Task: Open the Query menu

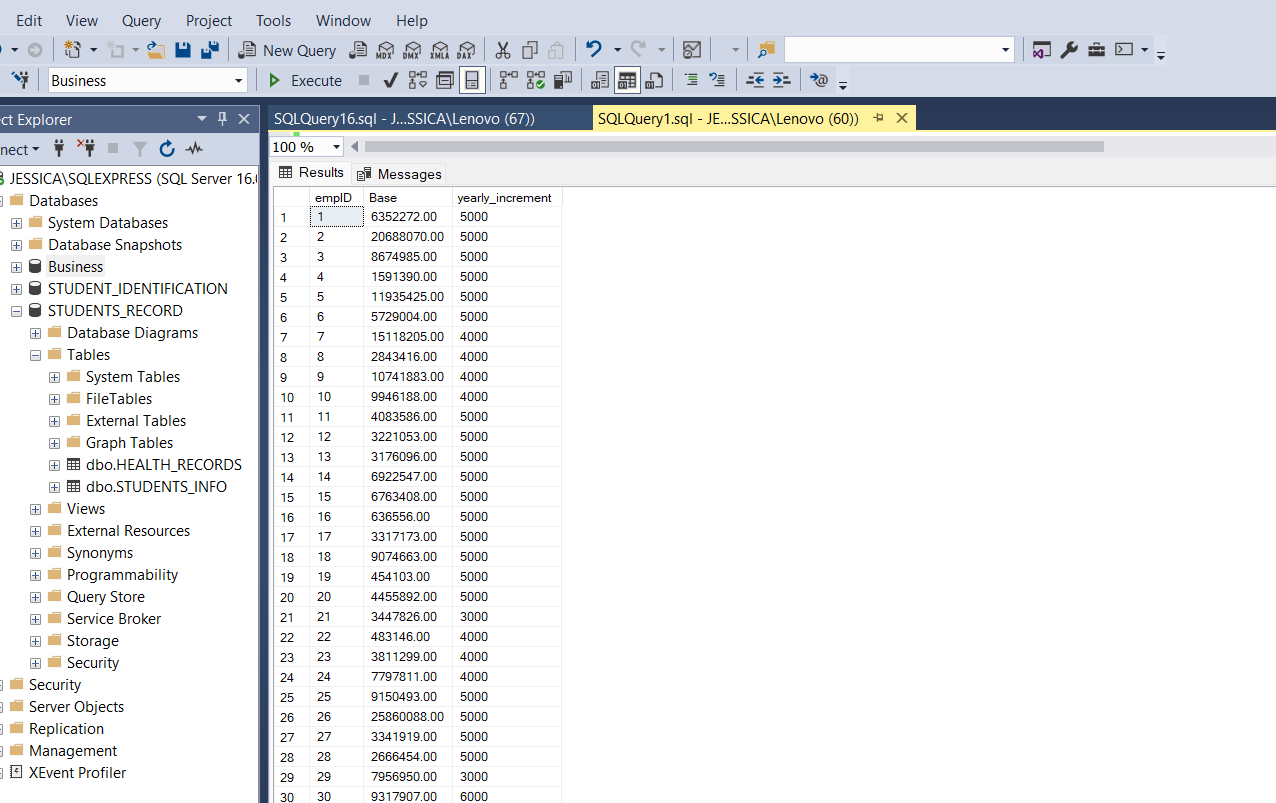Action: (x=140, y=20)
